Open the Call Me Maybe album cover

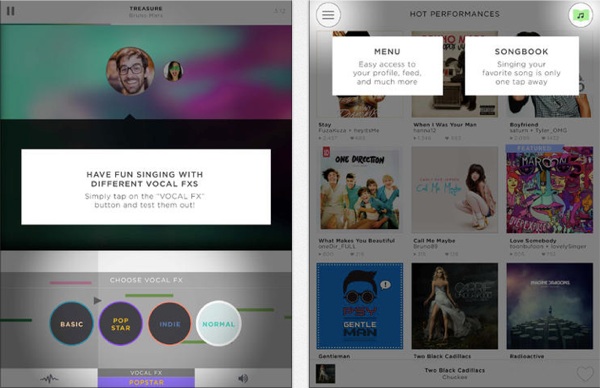tap(455, 189)
